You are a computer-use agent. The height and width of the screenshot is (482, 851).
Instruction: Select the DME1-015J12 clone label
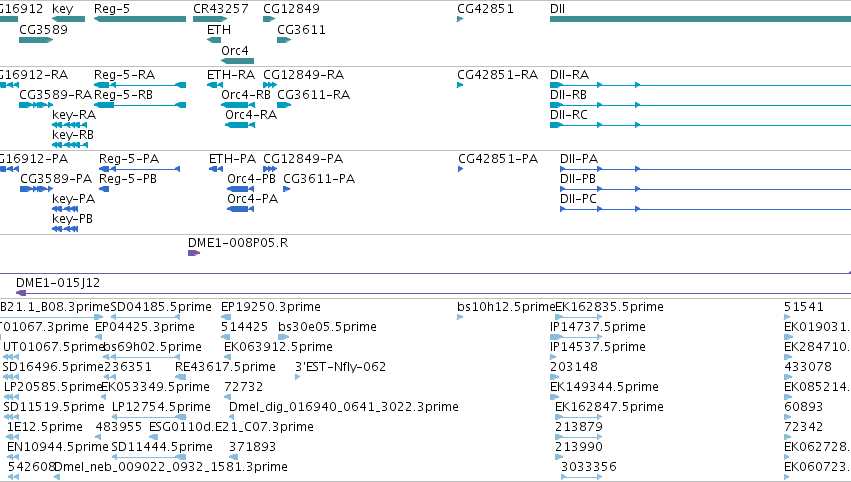click(x=58, y=283)
